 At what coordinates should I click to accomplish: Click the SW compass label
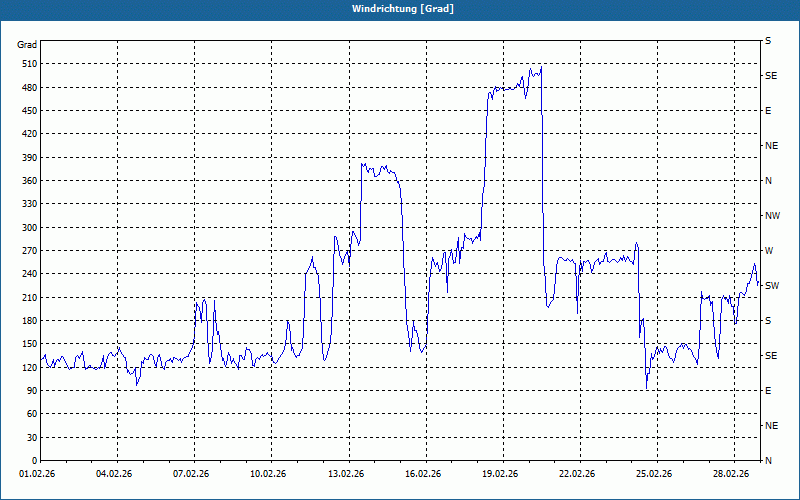coord(772,286)
